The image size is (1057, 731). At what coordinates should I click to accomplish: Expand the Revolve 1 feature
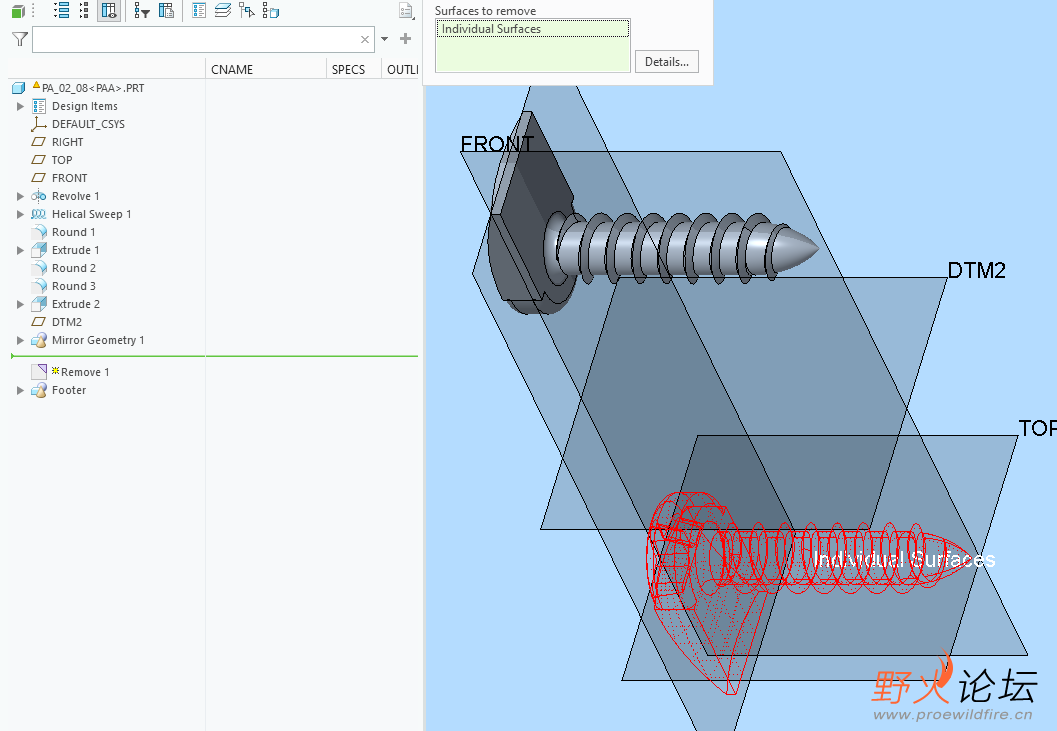click(x=20, y=196)
